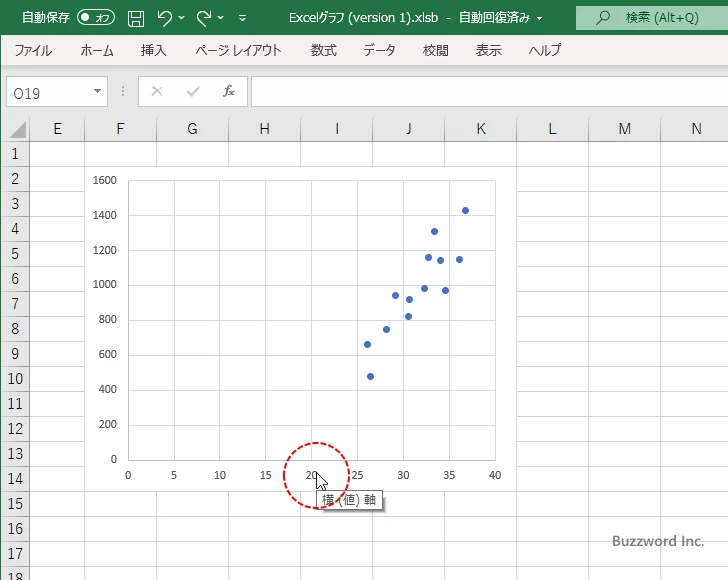This screenshot has height=580, width=728.
Task: Click the horizontal axis label 20
Action: pos(311,475)
